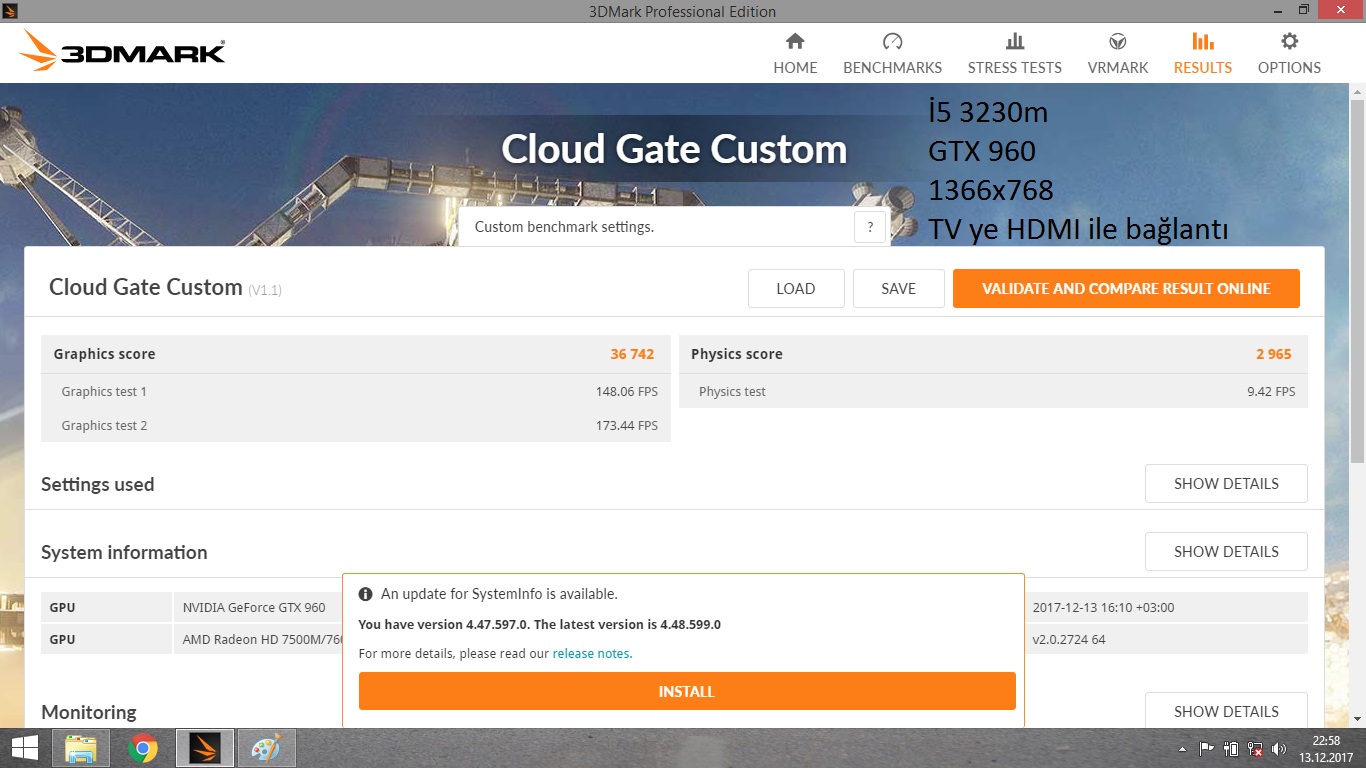Viewport: 1366px width, 768px height.
Task: Validate and compare result online
Action: (1126, 288)
